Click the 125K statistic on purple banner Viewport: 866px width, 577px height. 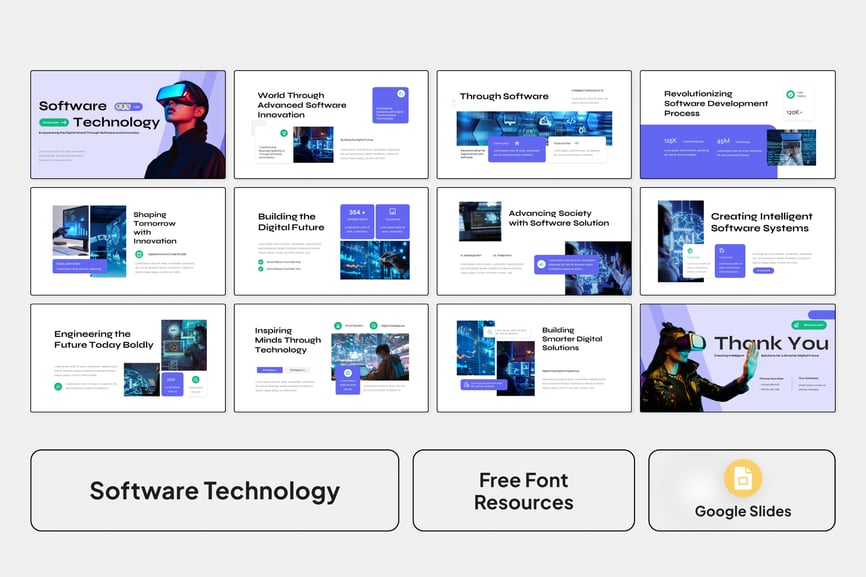tap(670, 141)
